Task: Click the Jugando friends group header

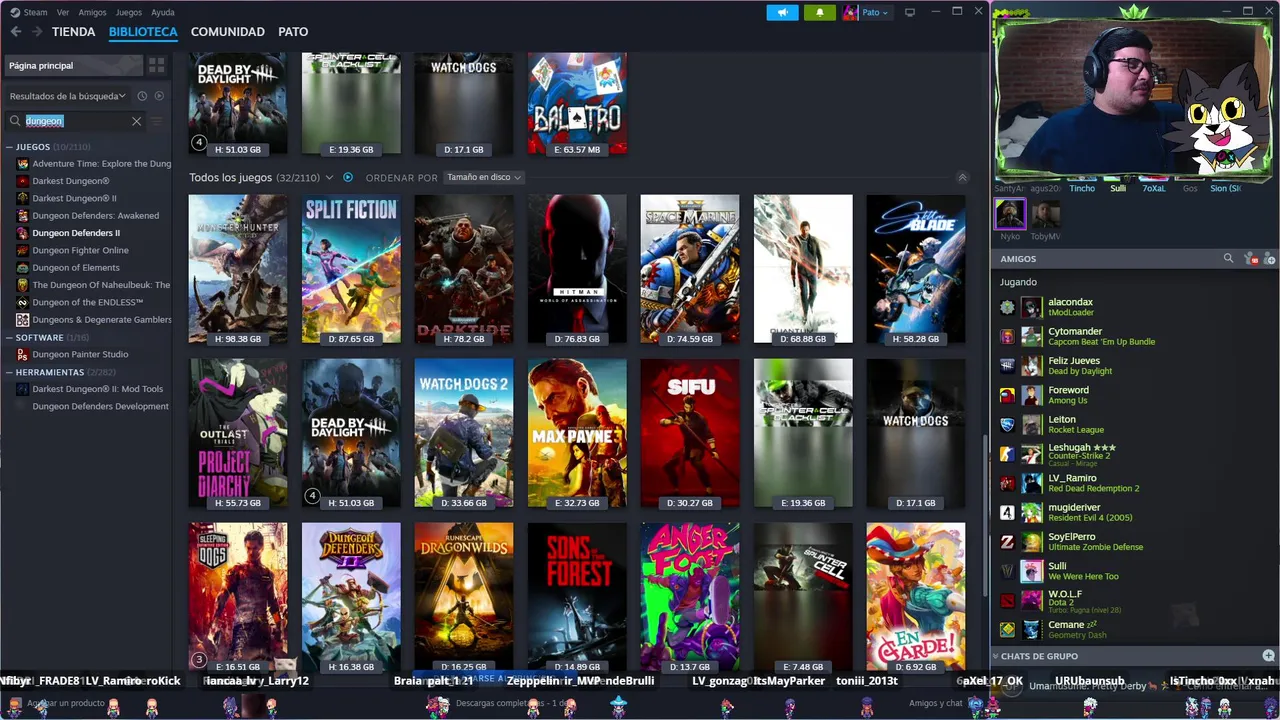Action: (1019, 282)
